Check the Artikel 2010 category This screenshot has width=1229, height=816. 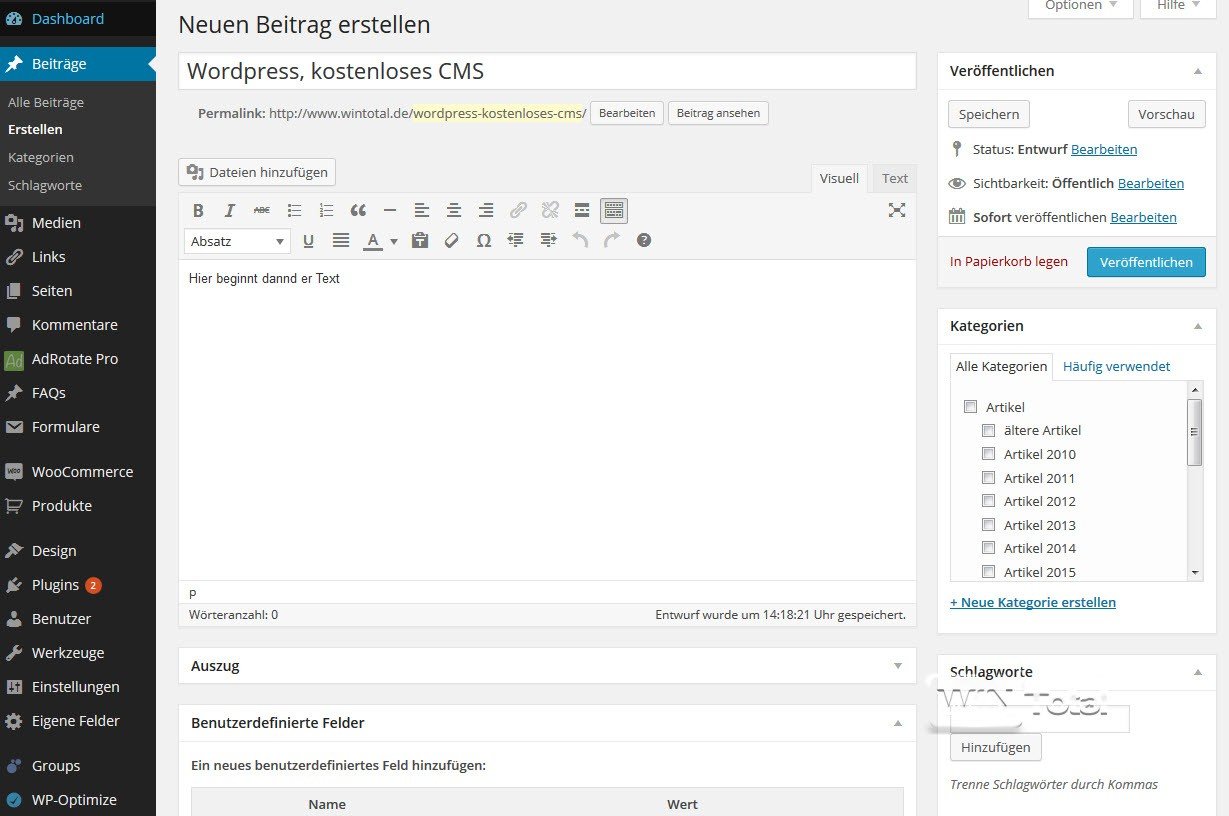pyautogui.click(x=988, y=454)
